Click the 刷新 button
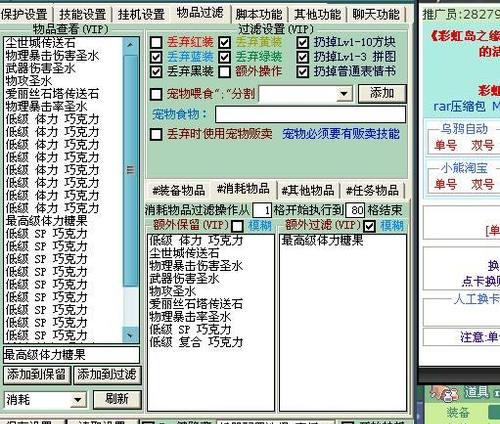500x424 pixels. (117, 399)
